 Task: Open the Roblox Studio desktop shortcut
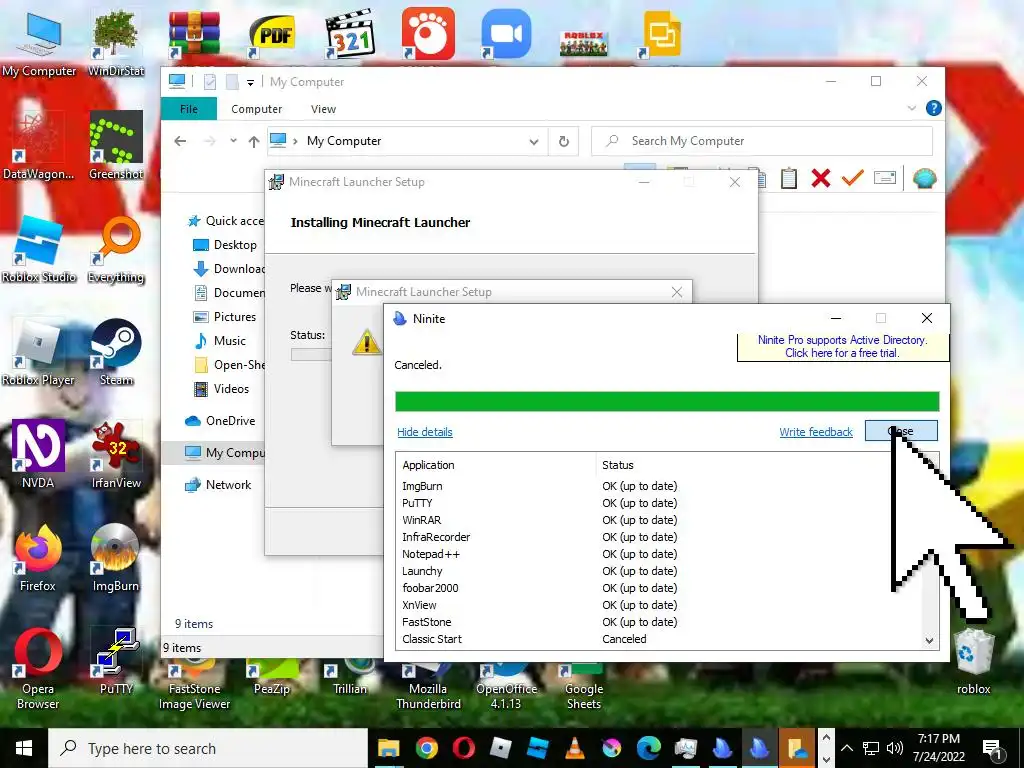[x=39, y=249]
